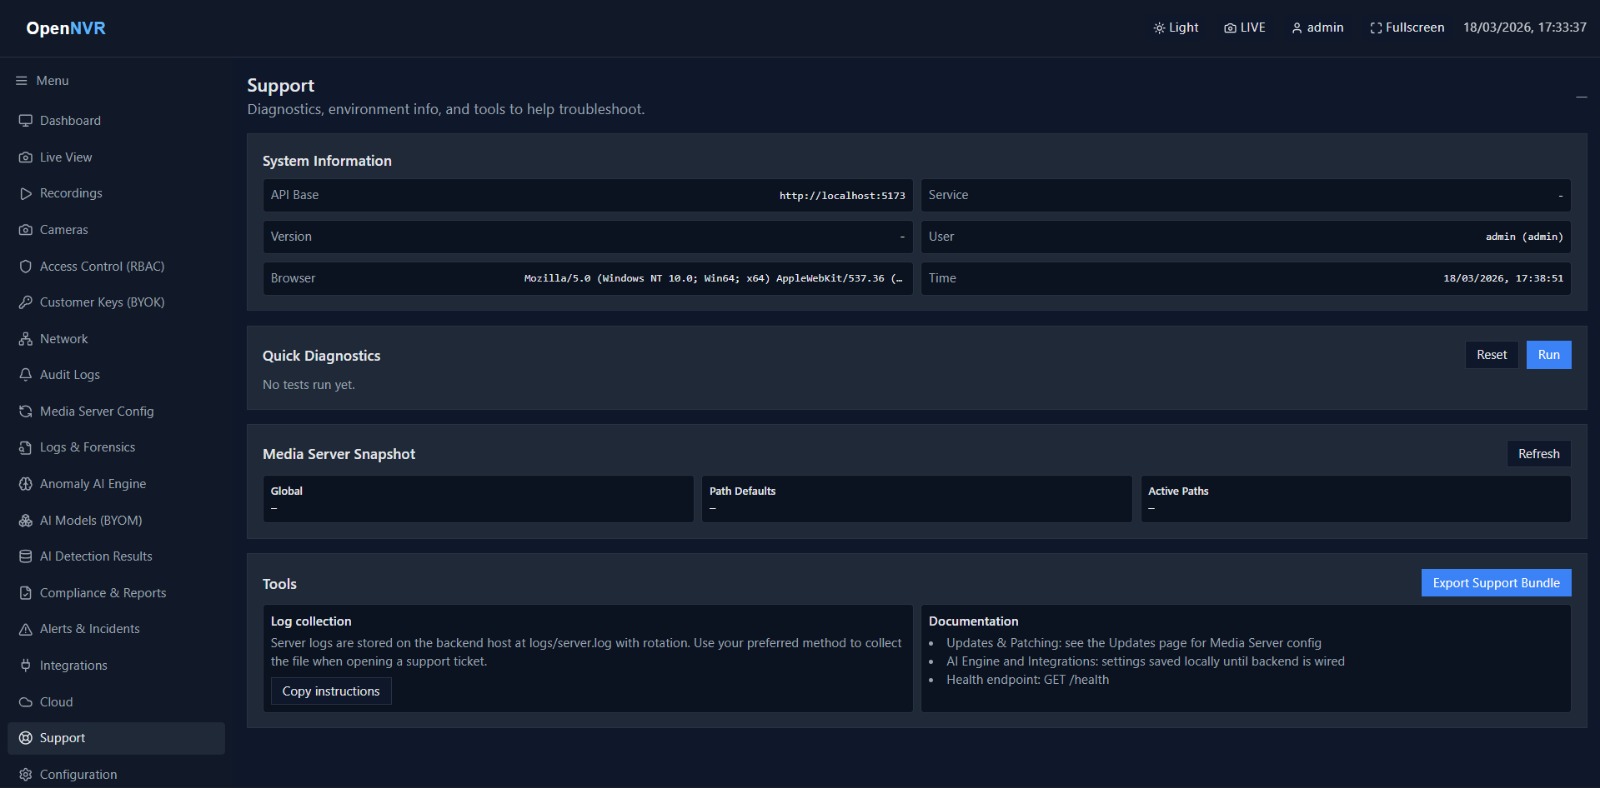Click the AI Models (BYOM) icon

(x=26, y=520)
